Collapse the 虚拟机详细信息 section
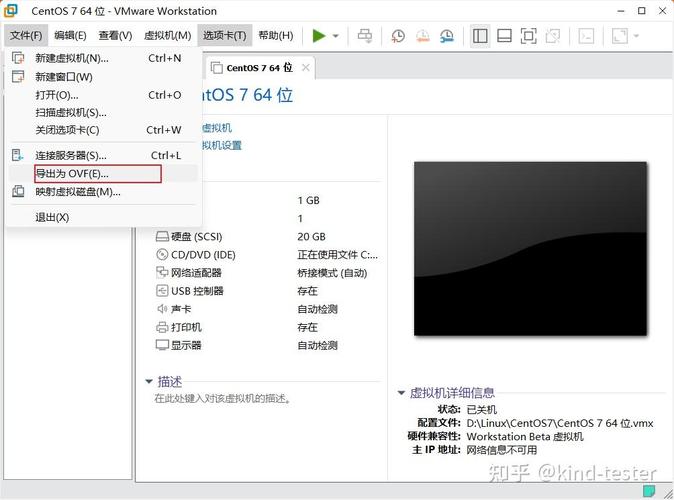The height and width of the screenshot is (500, 674). [x=401, y=393]
